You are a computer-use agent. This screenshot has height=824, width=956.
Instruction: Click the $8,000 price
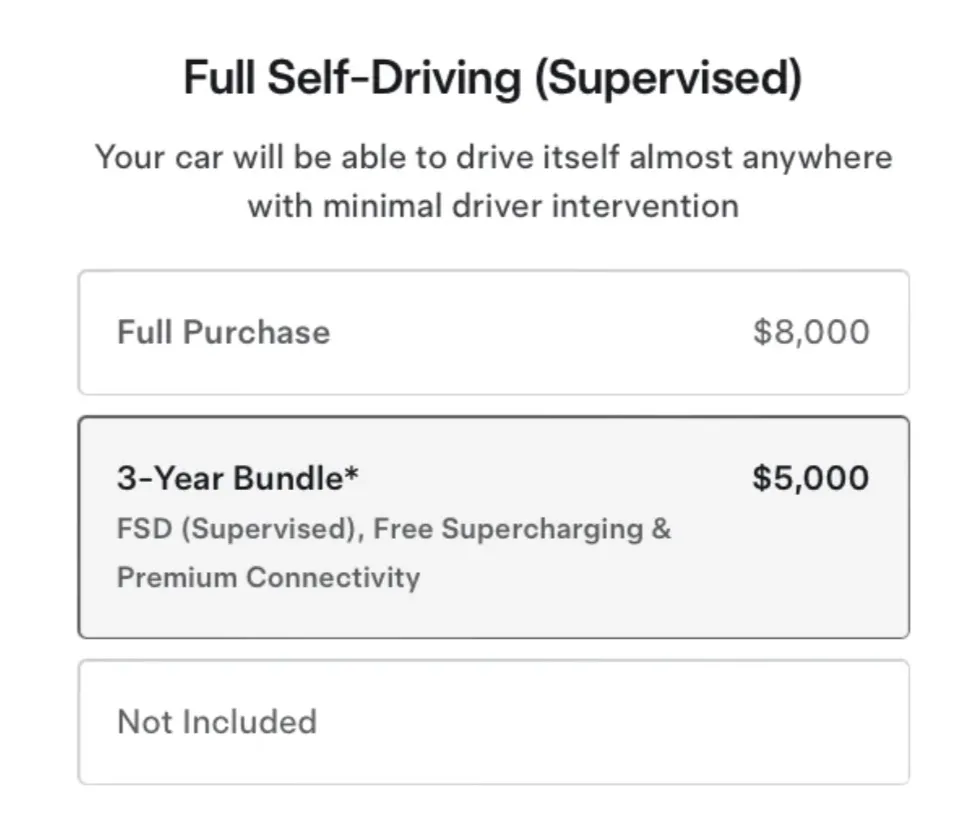pos(811,332)
